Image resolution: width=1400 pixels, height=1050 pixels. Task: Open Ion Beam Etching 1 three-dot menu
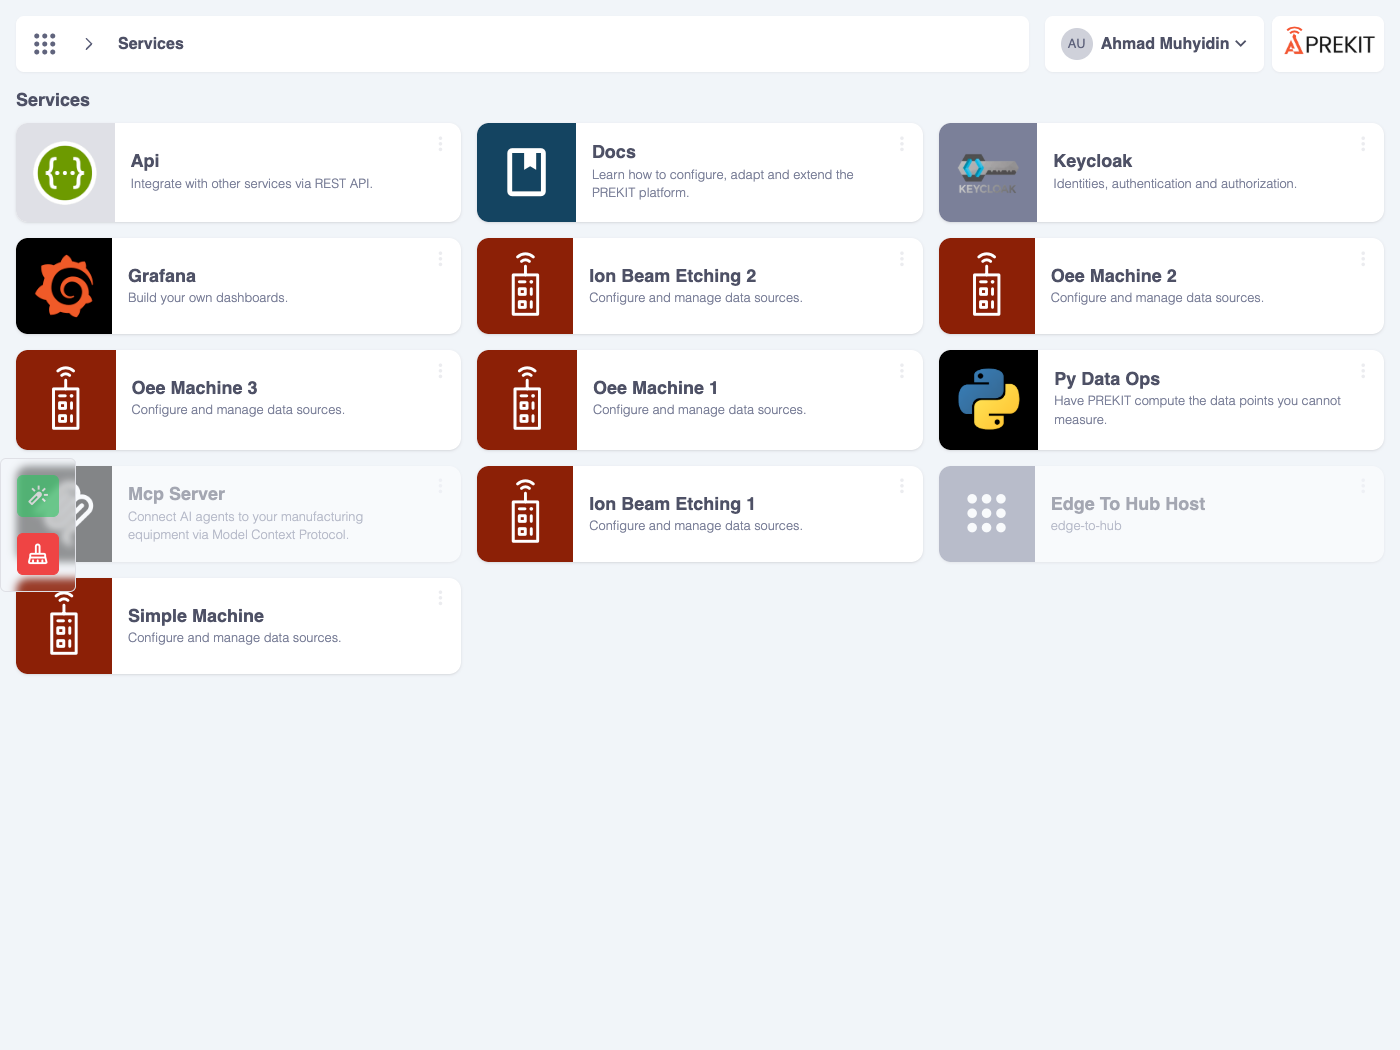tap(902, 486)
